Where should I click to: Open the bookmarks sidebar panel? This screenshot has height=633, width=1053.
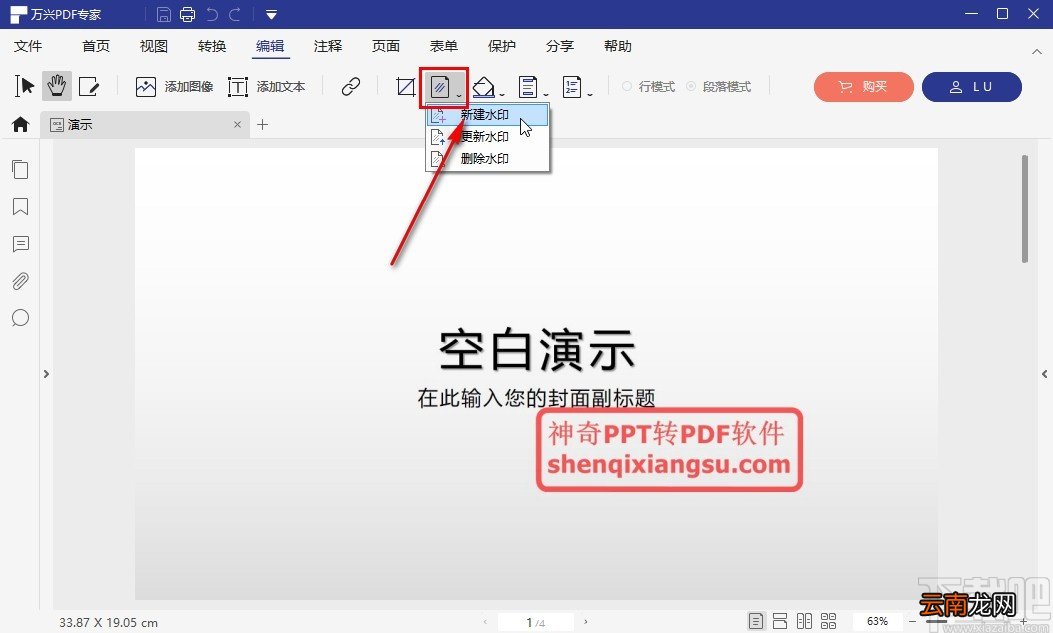20,206
